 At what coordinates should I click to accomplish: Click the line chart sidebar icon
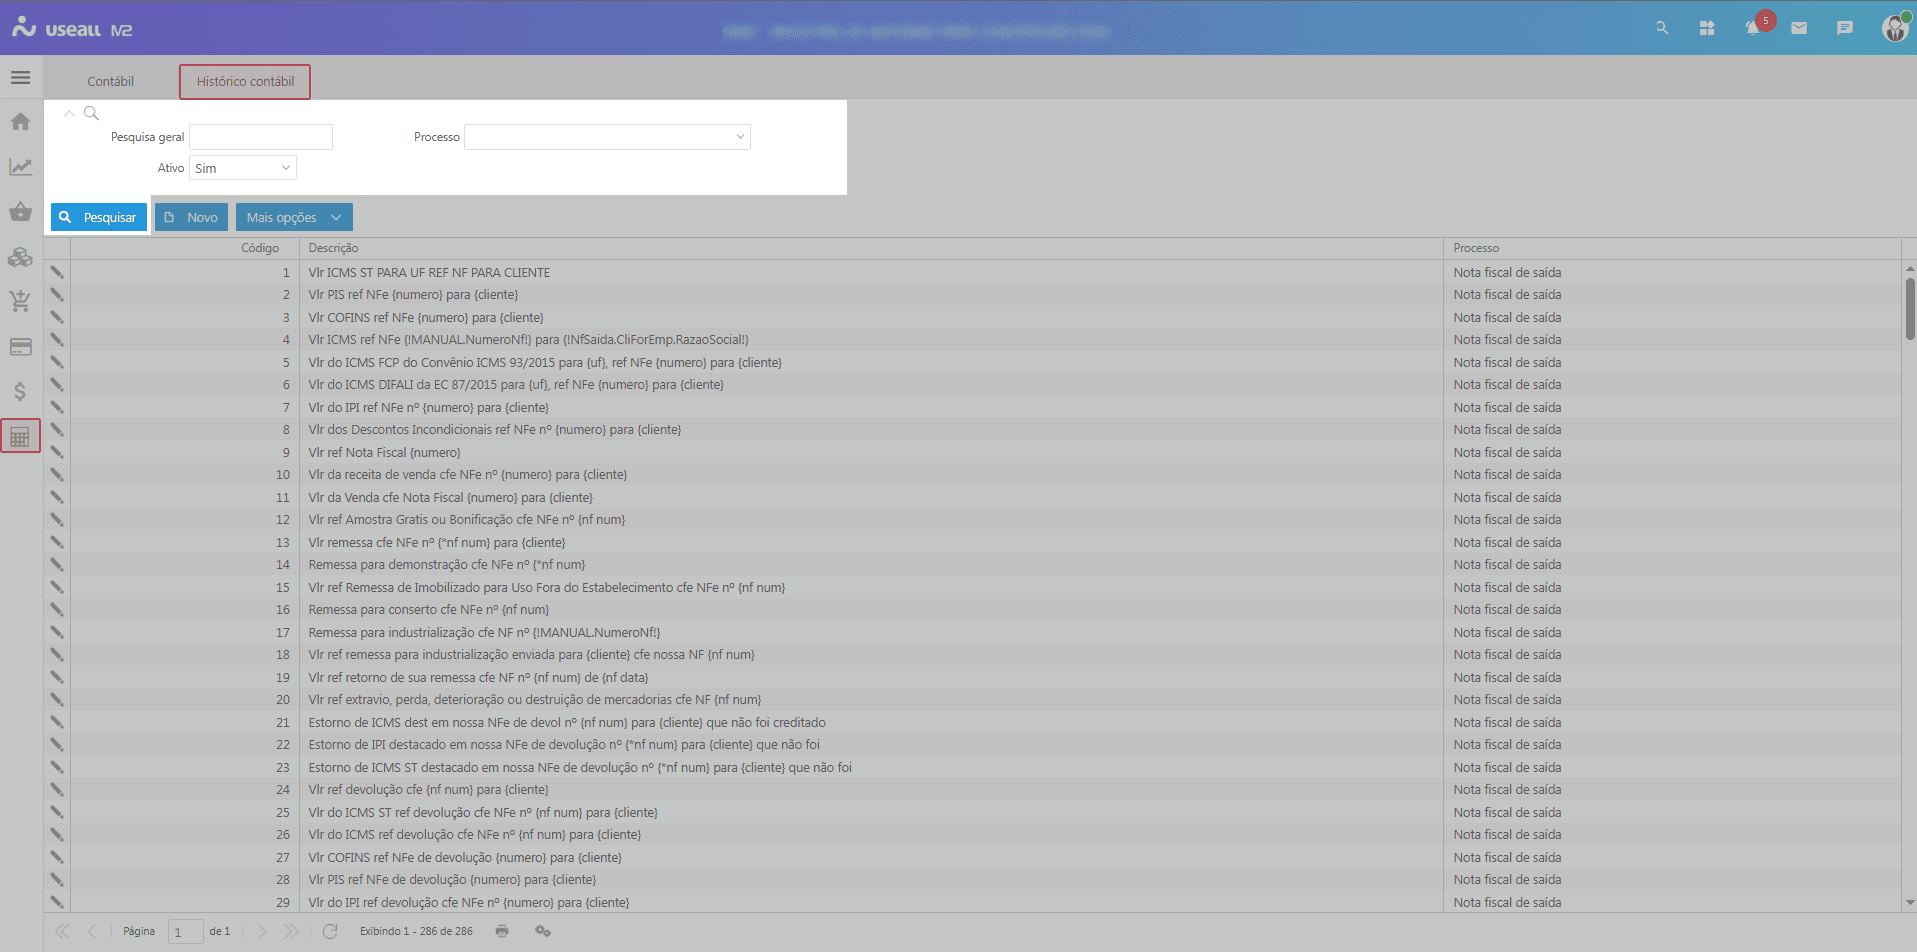(20, 167)
